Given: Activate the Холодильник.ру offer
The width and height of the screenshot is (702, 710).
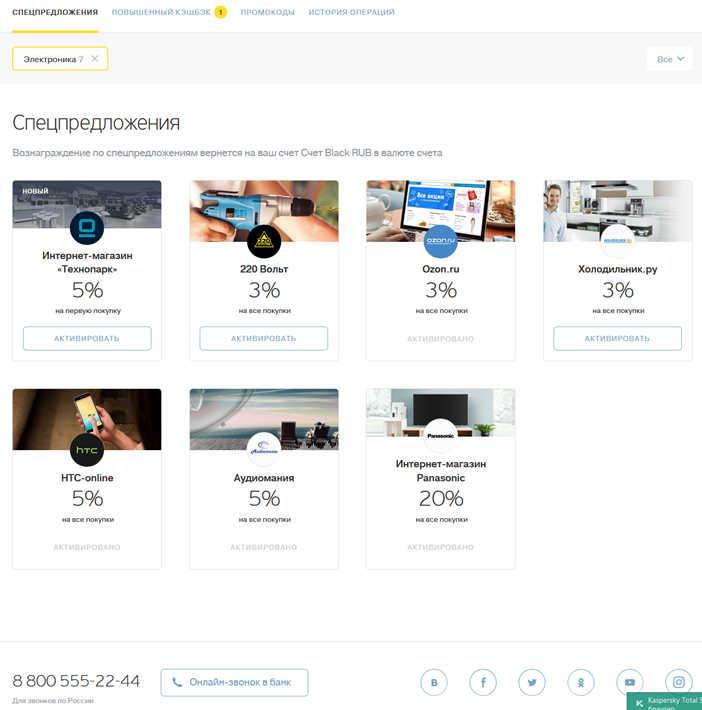Looking at the screenshot, I should [x=617, y=338].
